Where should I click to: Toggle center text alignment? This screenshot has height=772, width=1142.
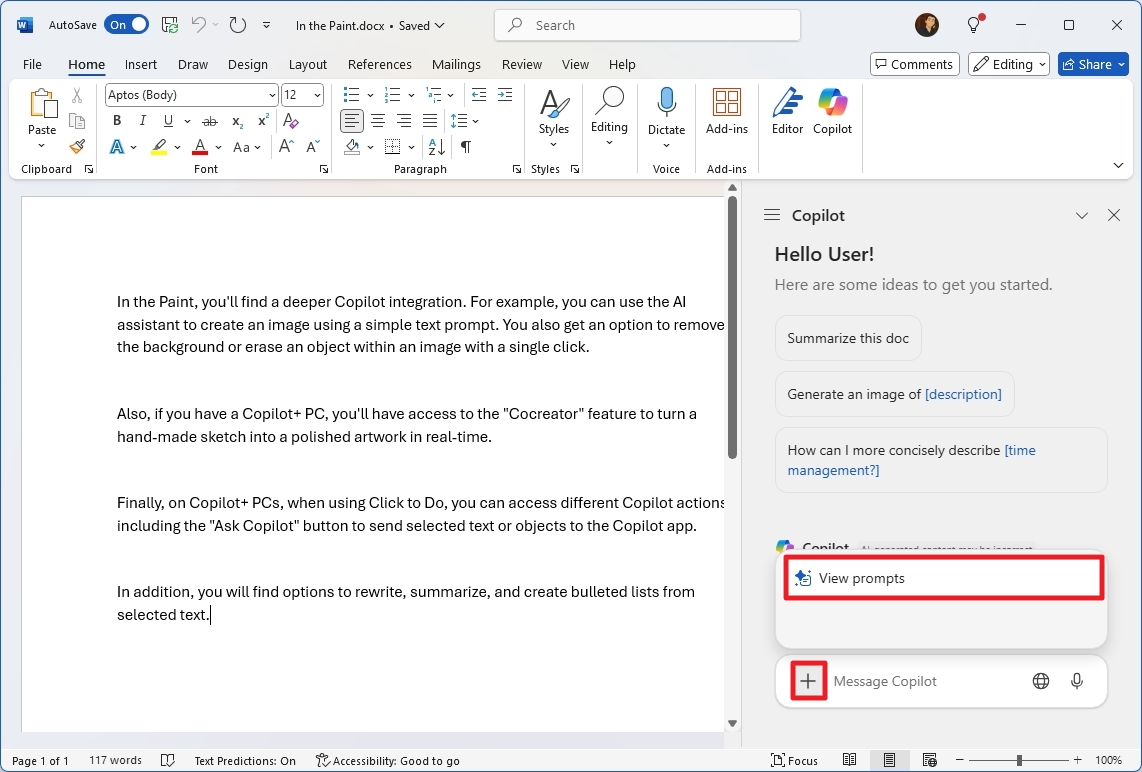[378, 120]
